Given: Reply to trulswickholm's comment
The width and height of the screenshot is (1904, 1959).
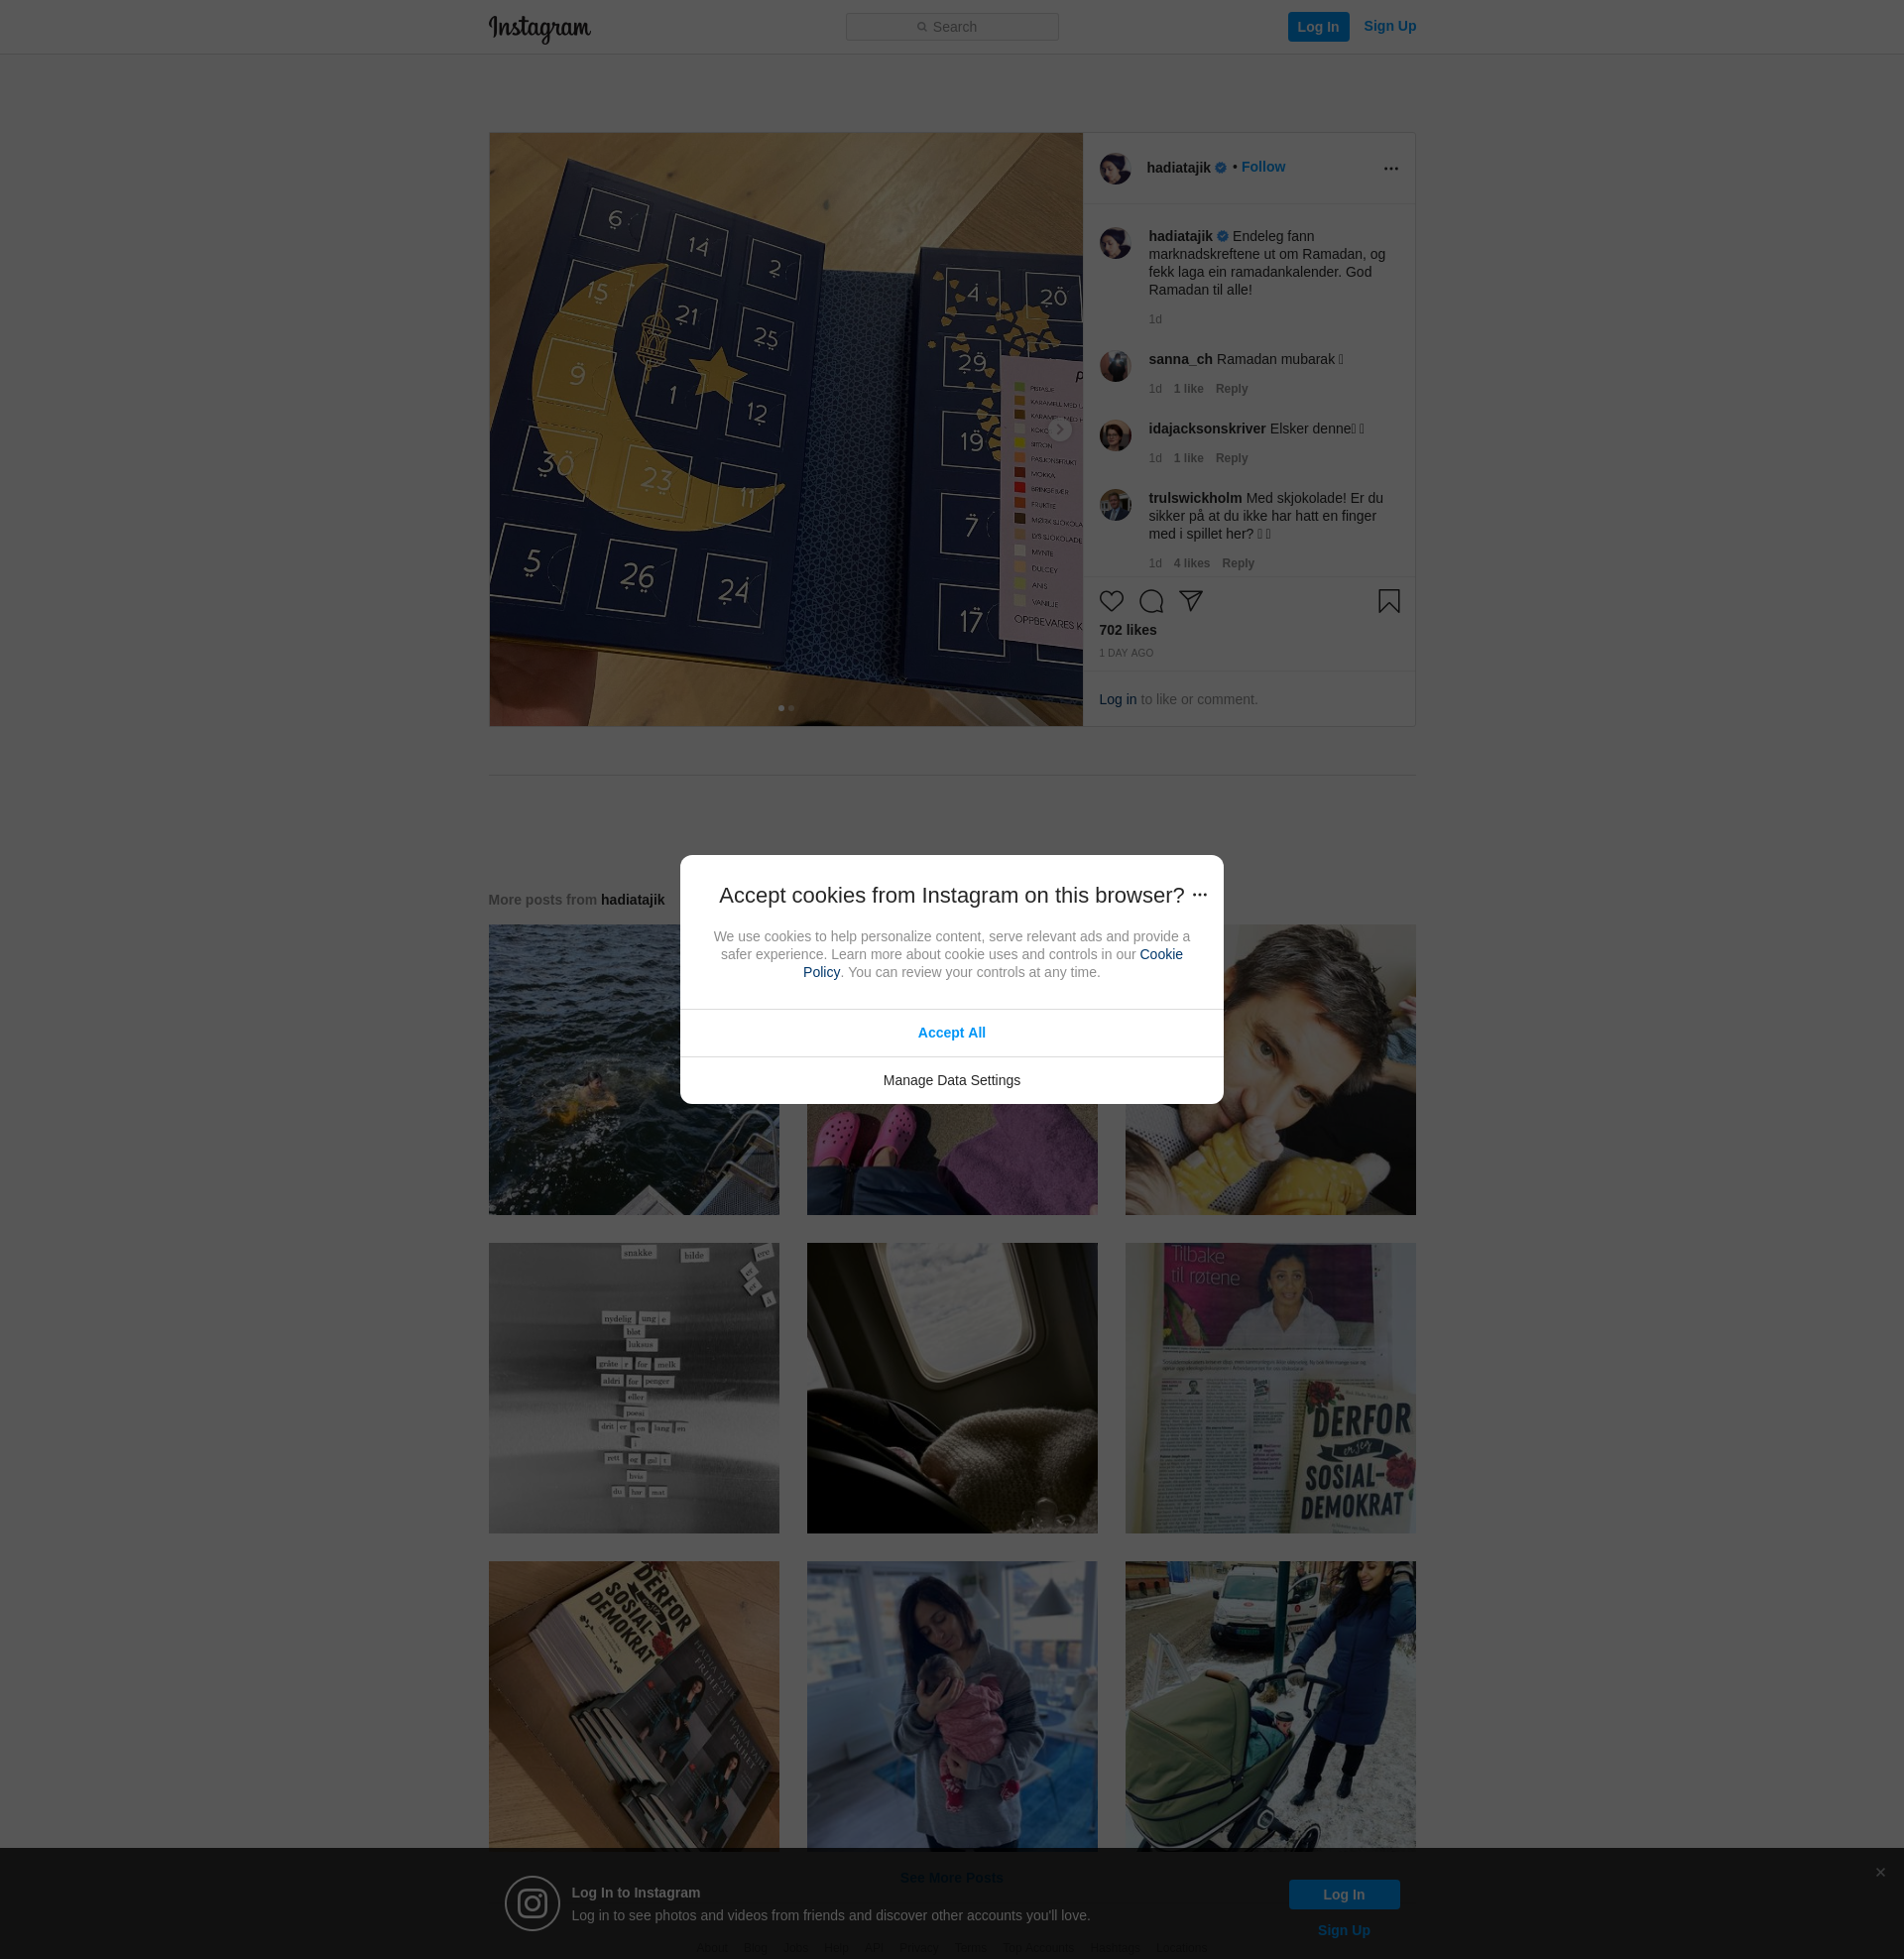Looking at the screenshot, I should pos(1237,563).
